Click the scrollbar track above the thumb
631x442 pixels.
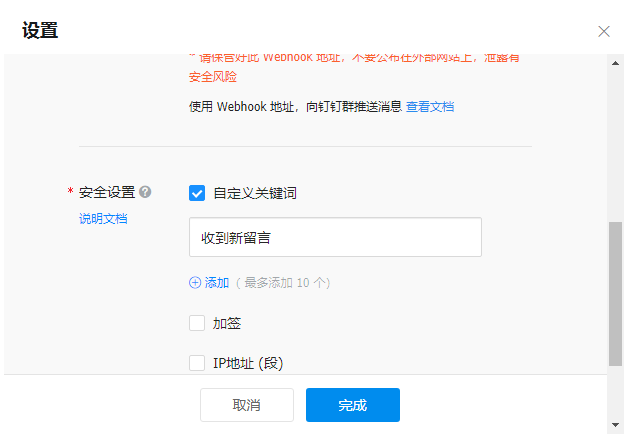tap(615, 145)
